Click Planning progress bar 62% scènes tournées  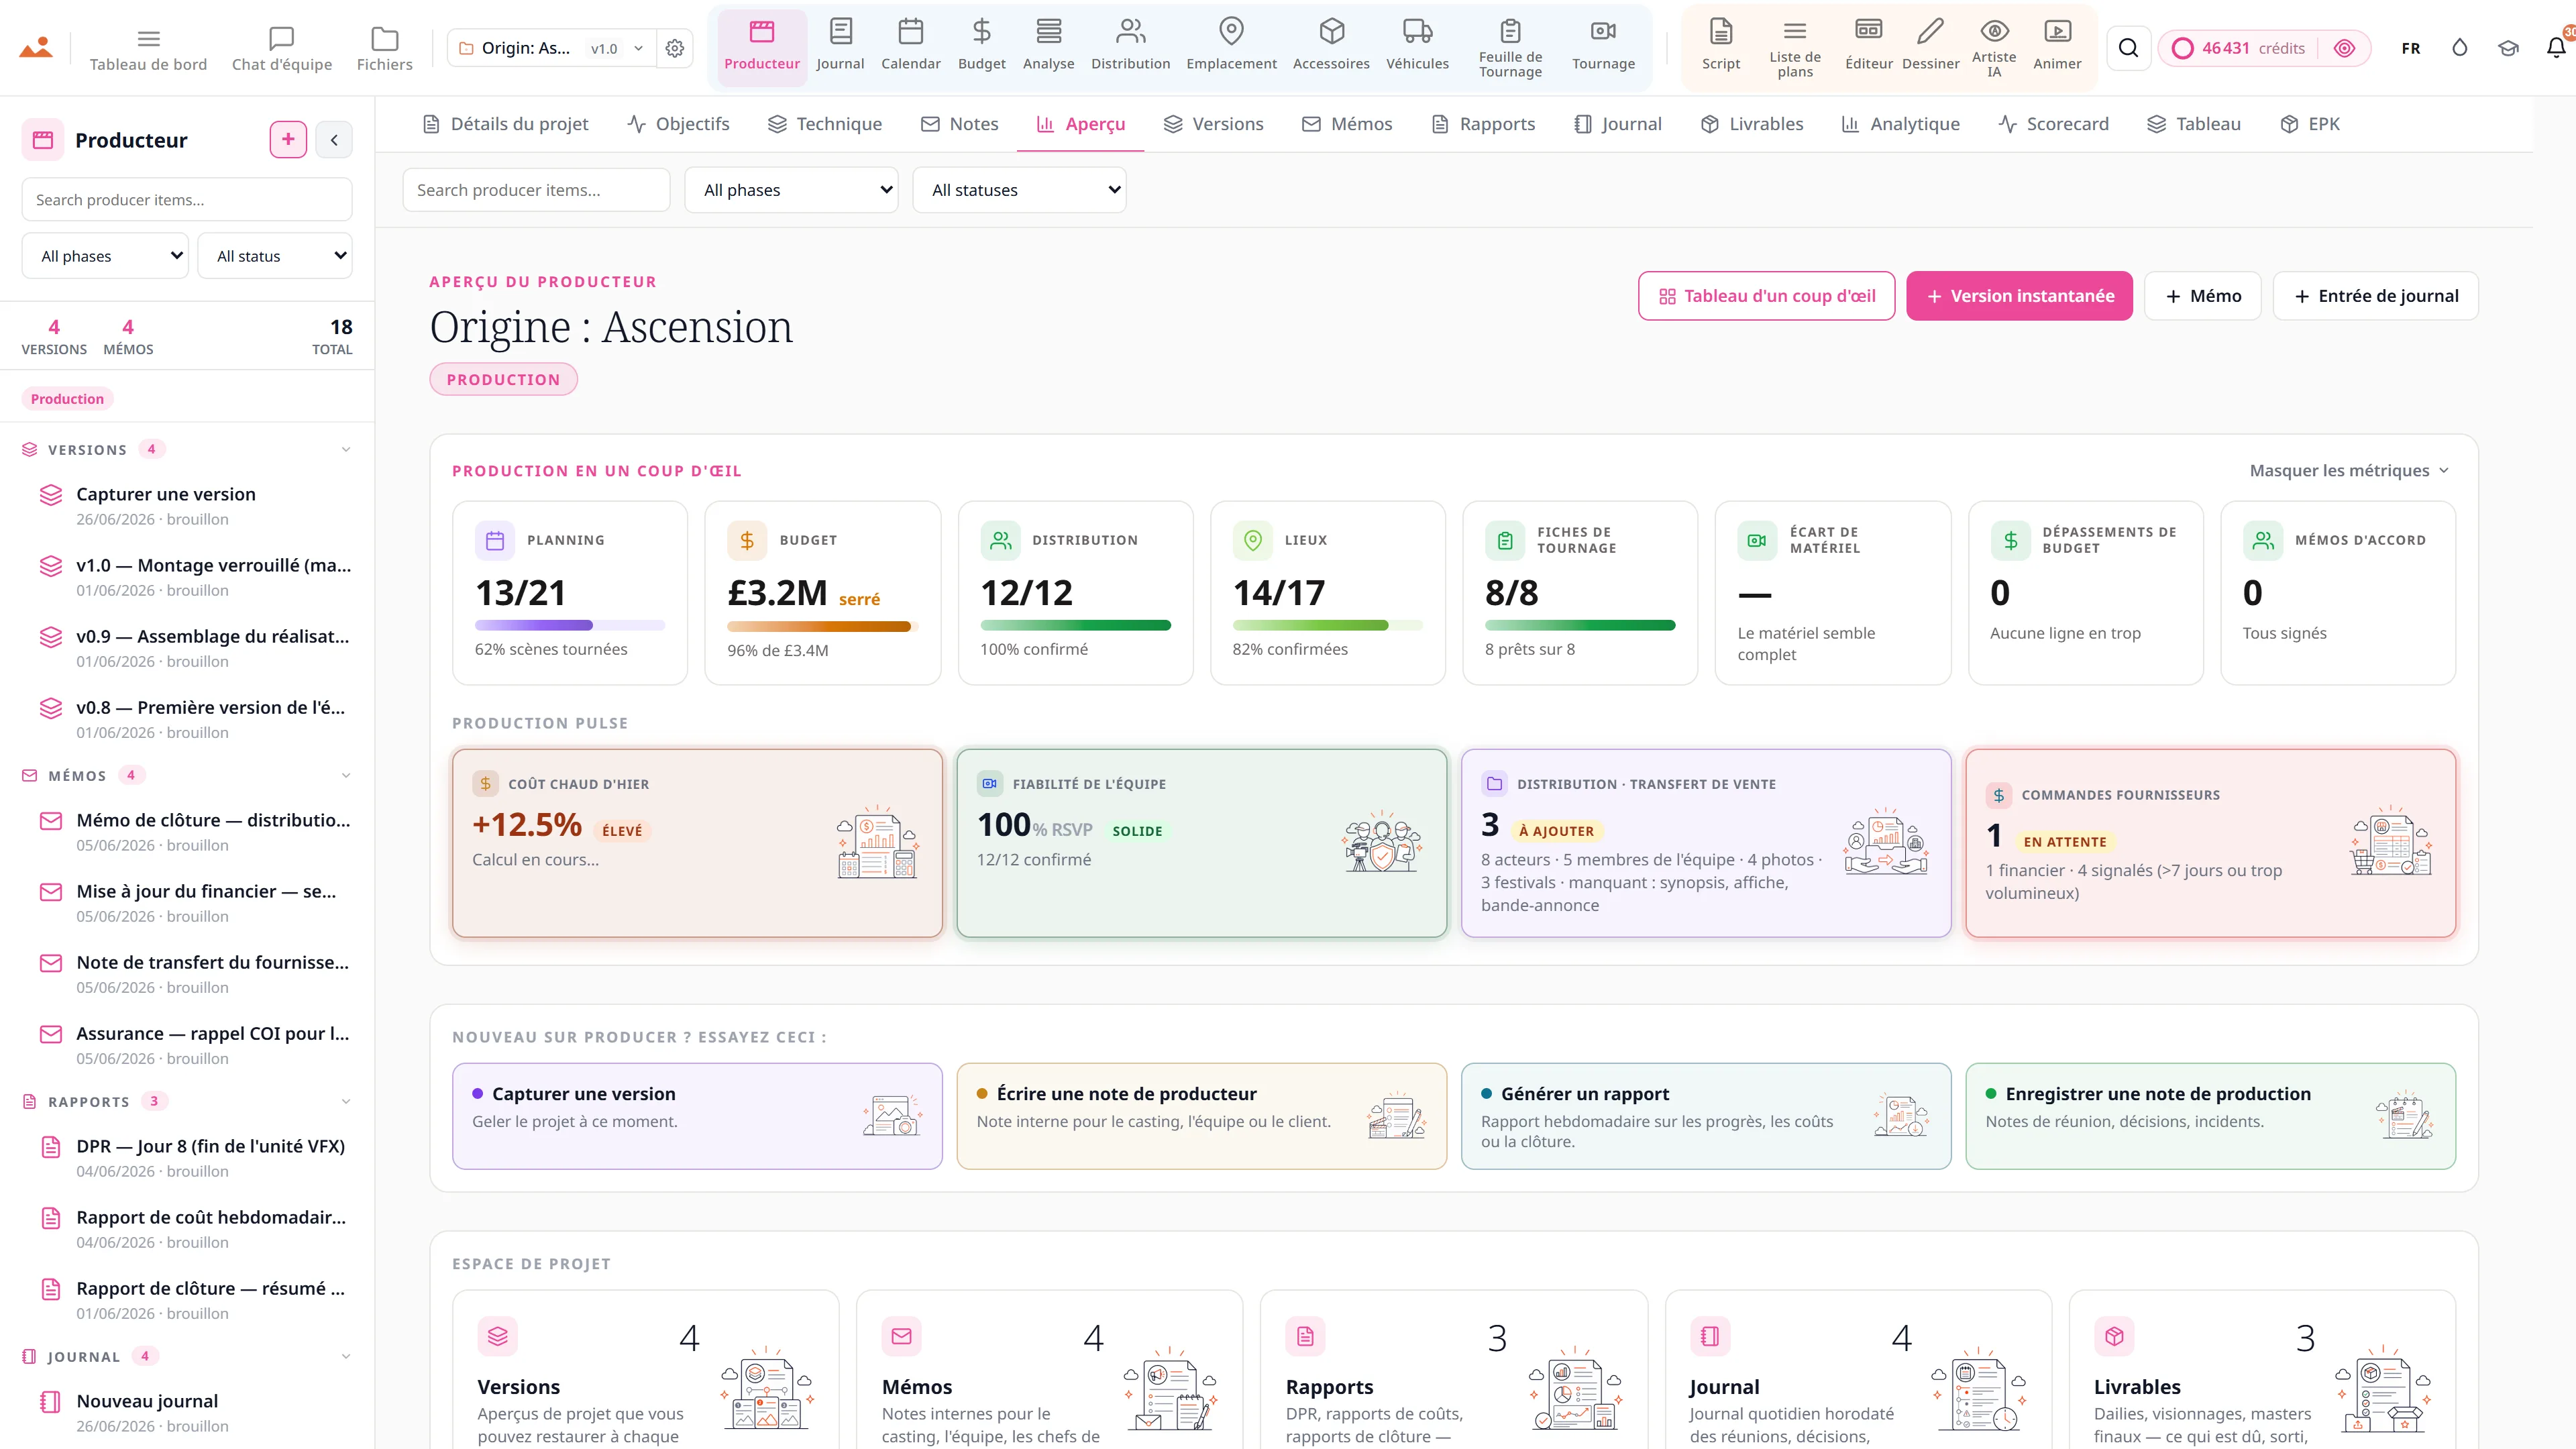click(570, 625)
